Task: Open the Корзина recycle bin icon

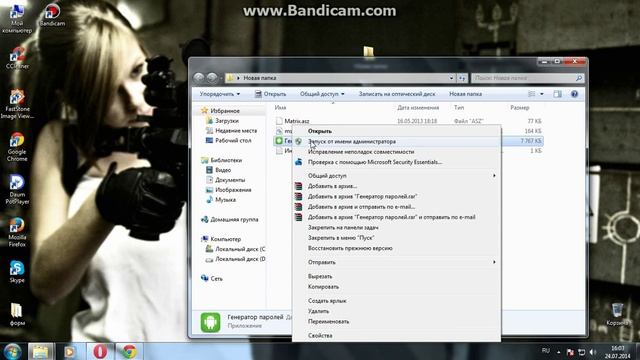Action: (617, 314)
